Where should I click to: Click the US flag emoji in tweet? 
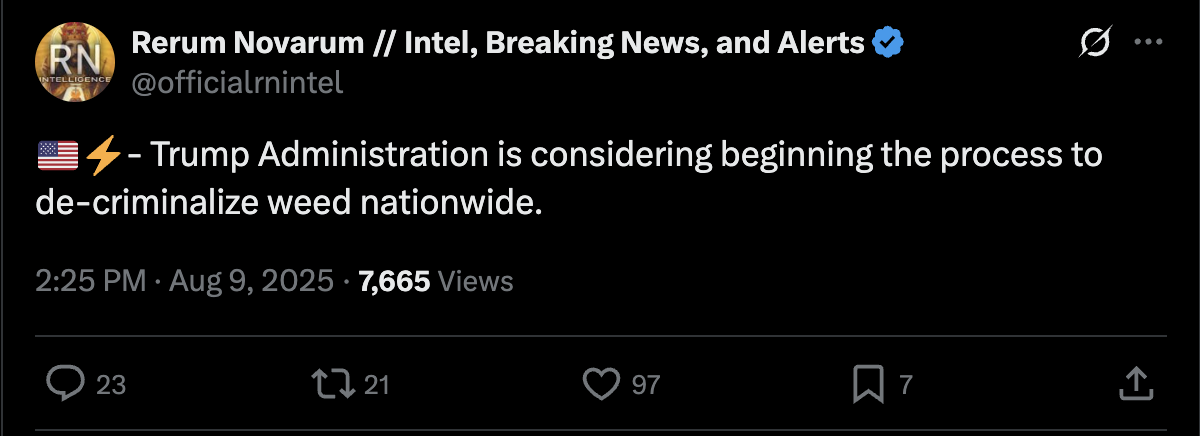coord(57,157)
